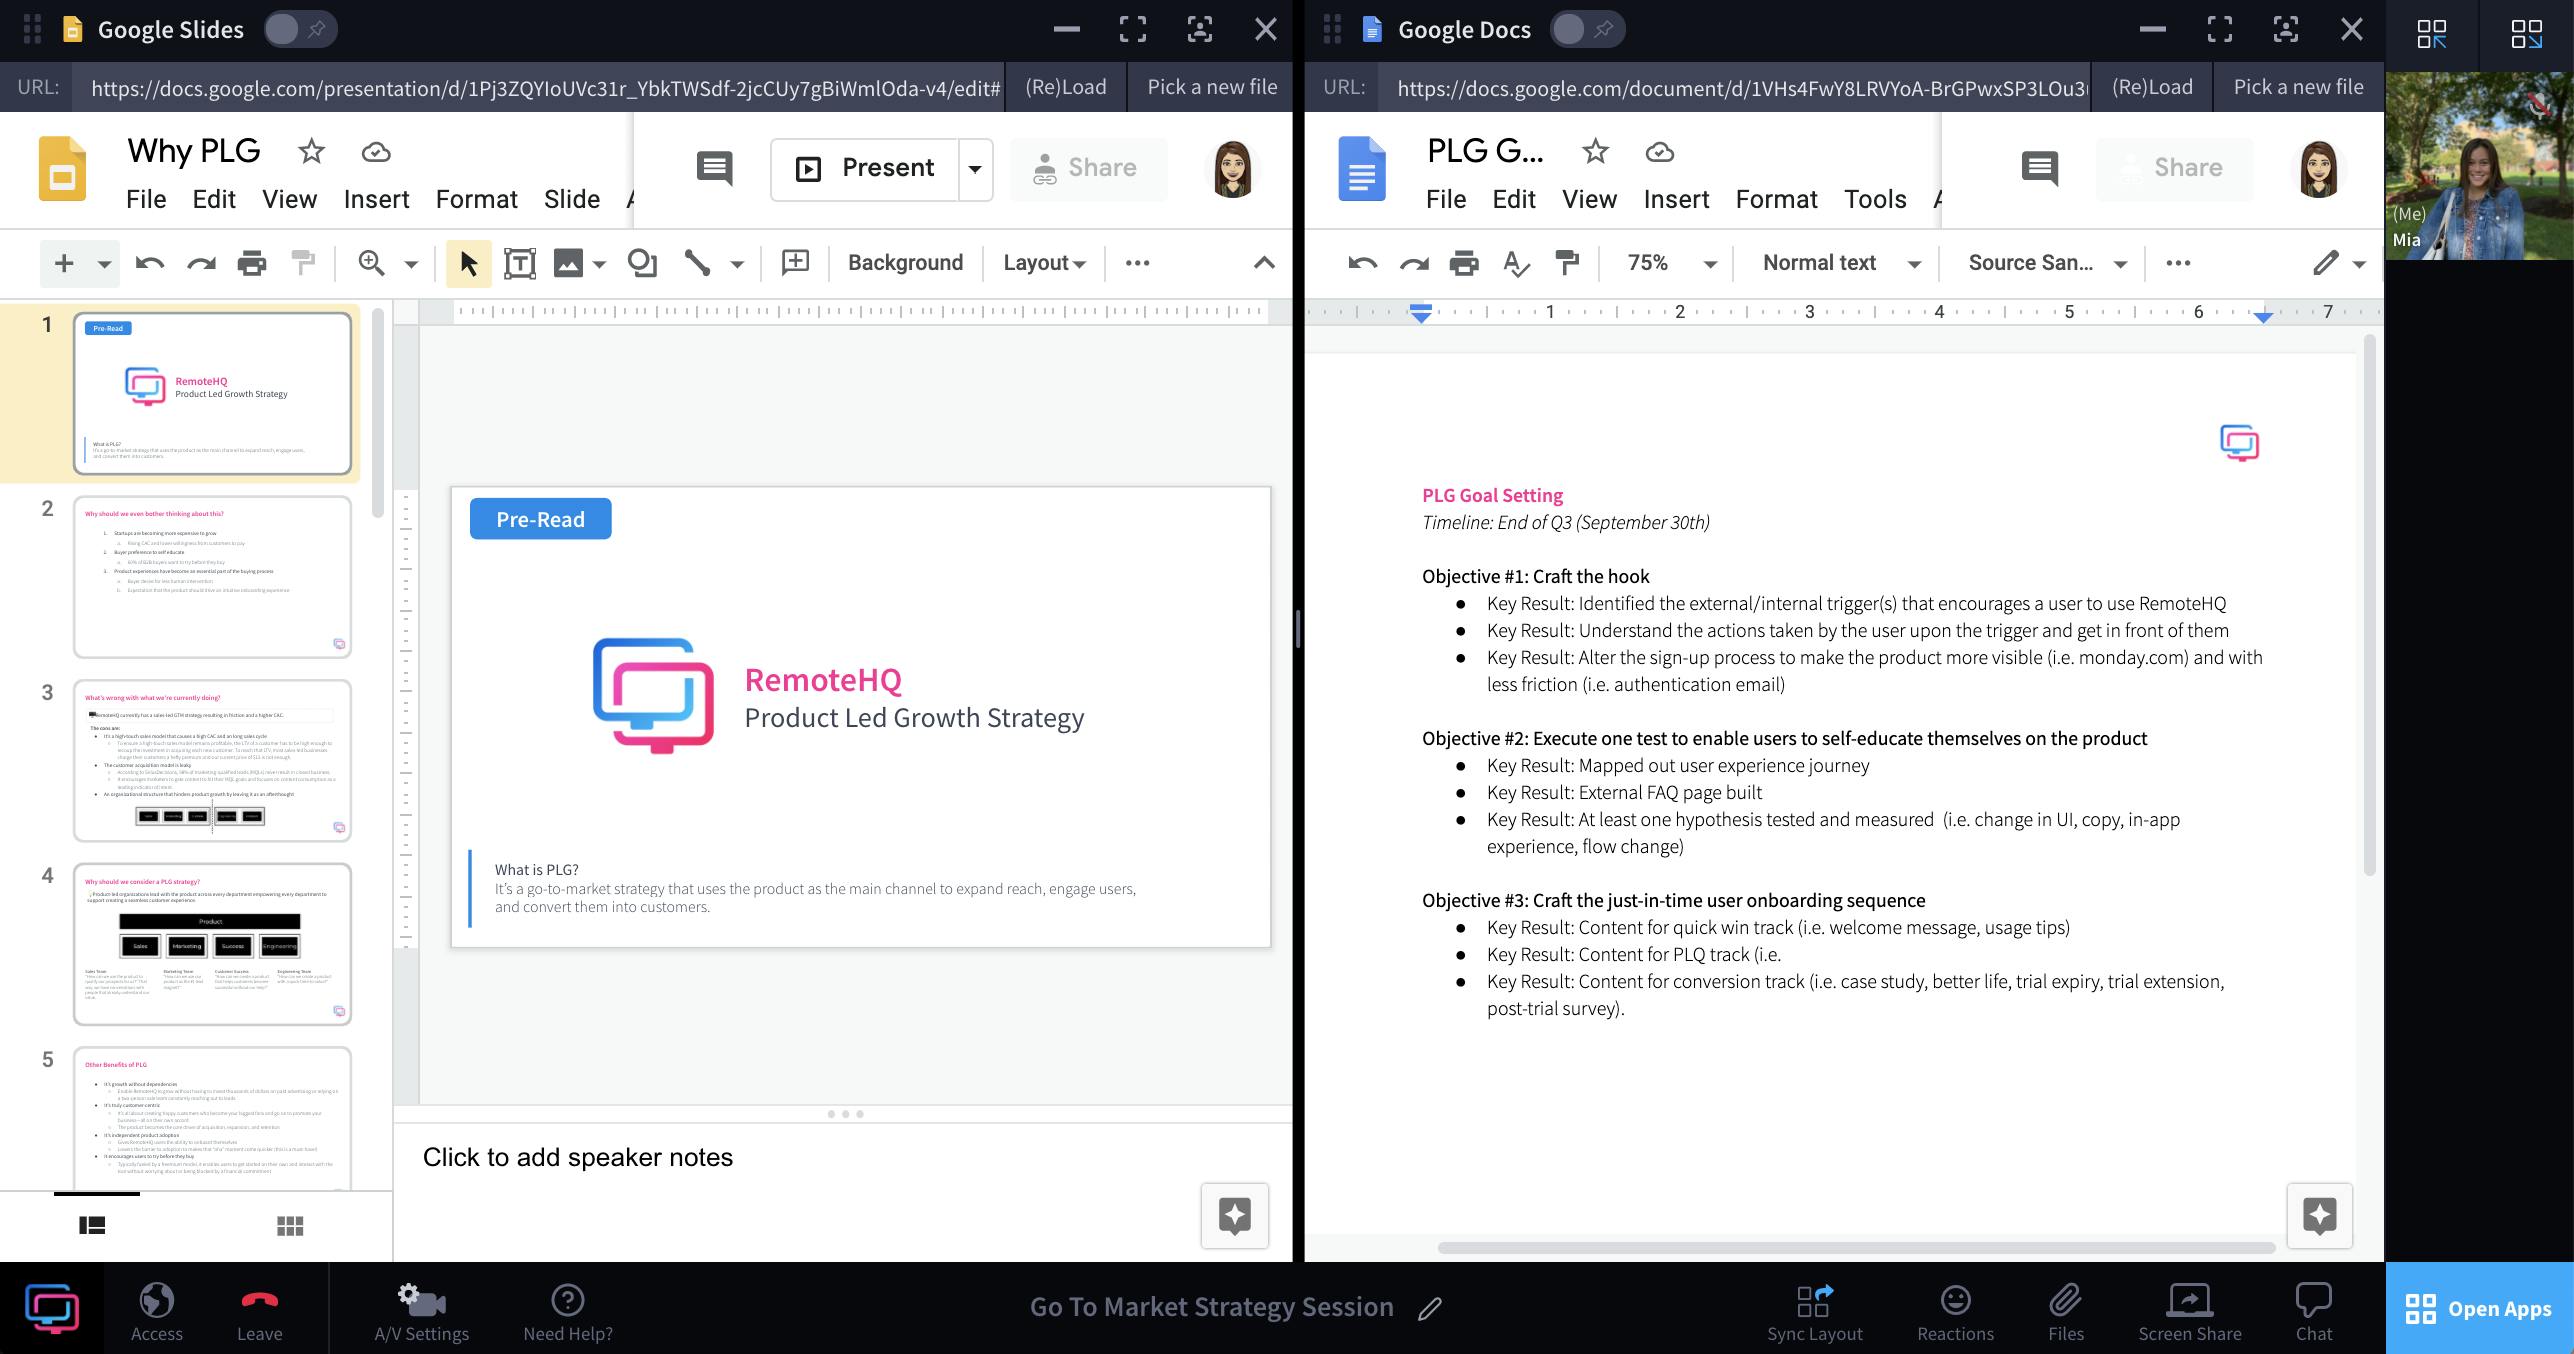The height and width of the screenshot is (1354, 2574).
Task: Open the View menu in Docs
Action: tap(1589, 199)
